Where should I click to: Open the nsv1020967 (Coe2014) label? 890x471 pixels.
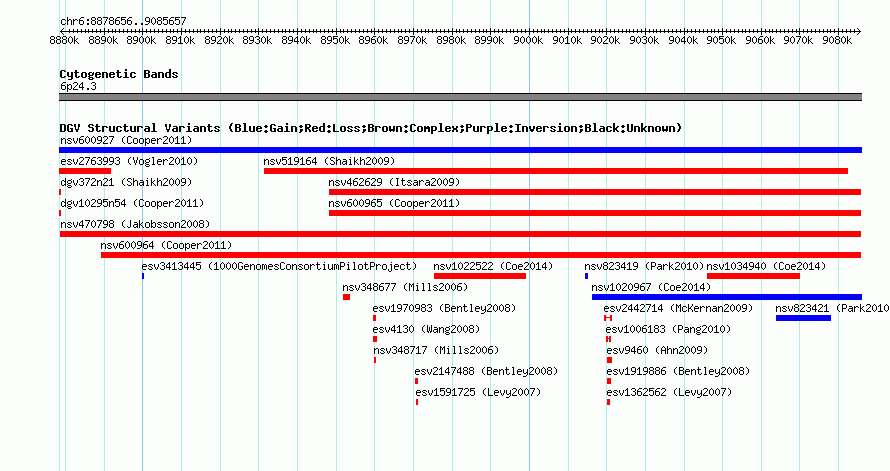(651, 287)
